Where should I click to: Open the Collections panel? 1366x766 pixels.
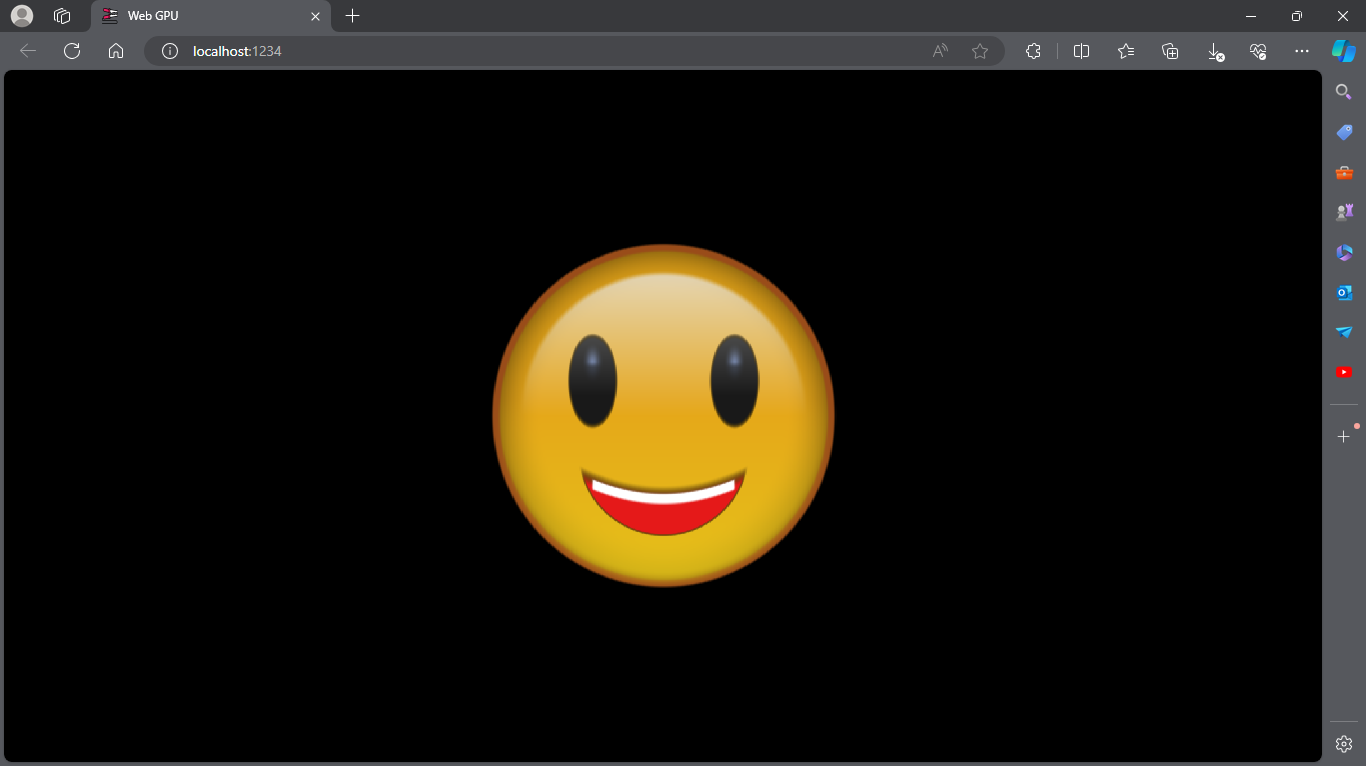coord(1169,51)
